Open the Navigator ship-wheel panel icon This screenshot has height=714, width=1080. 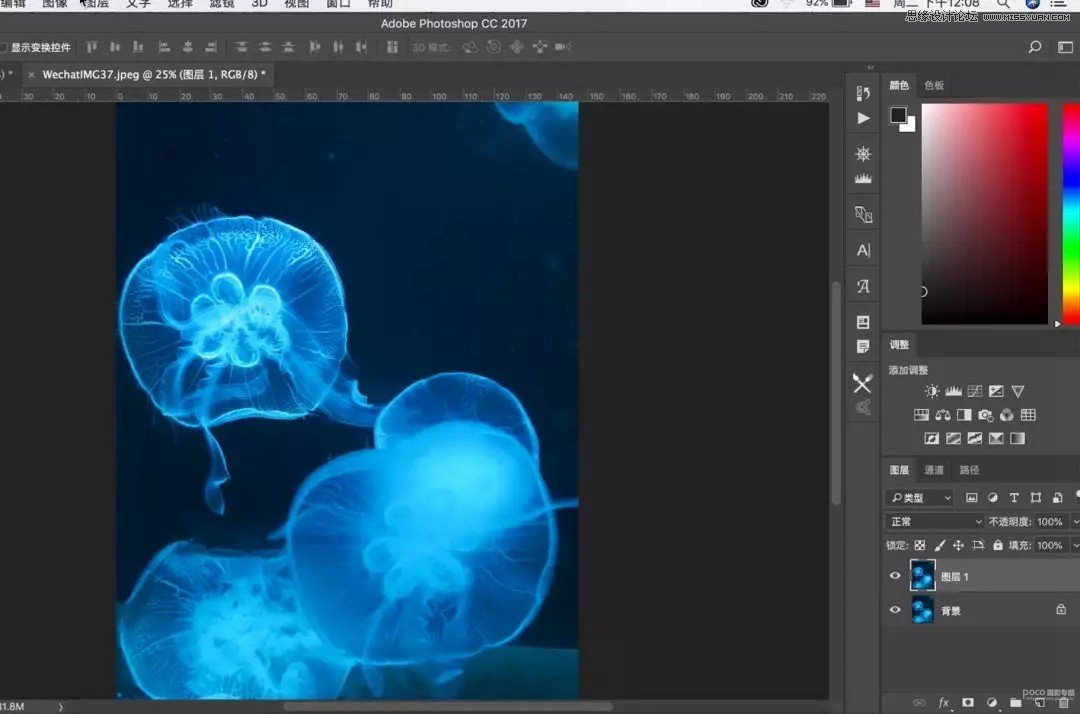point(863,154)
